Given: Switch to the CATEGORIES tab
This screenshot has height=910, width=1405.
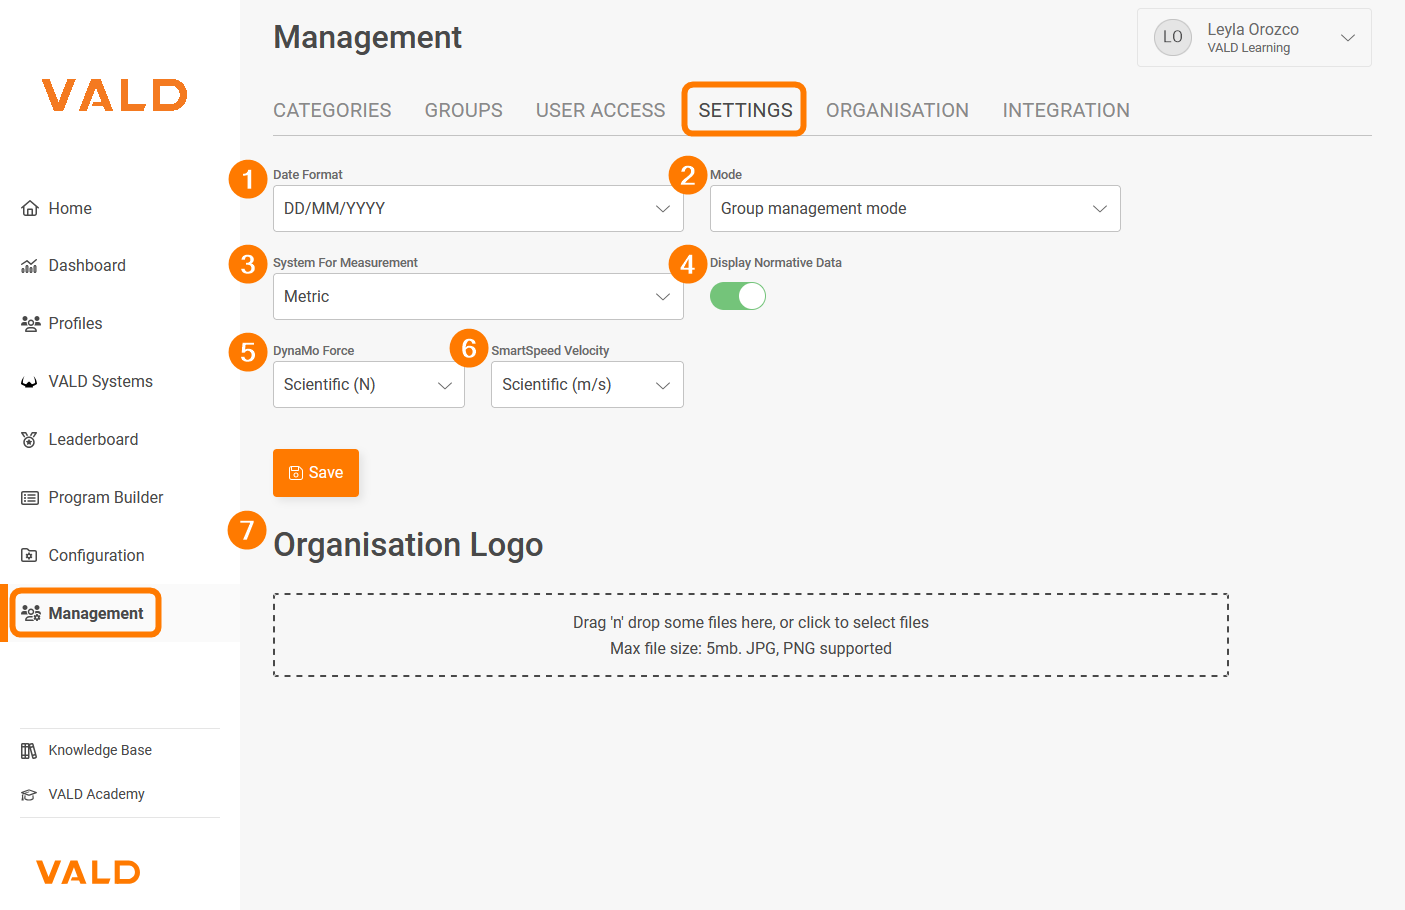Looking at the screenshot, I should click(x=332, y=110).
